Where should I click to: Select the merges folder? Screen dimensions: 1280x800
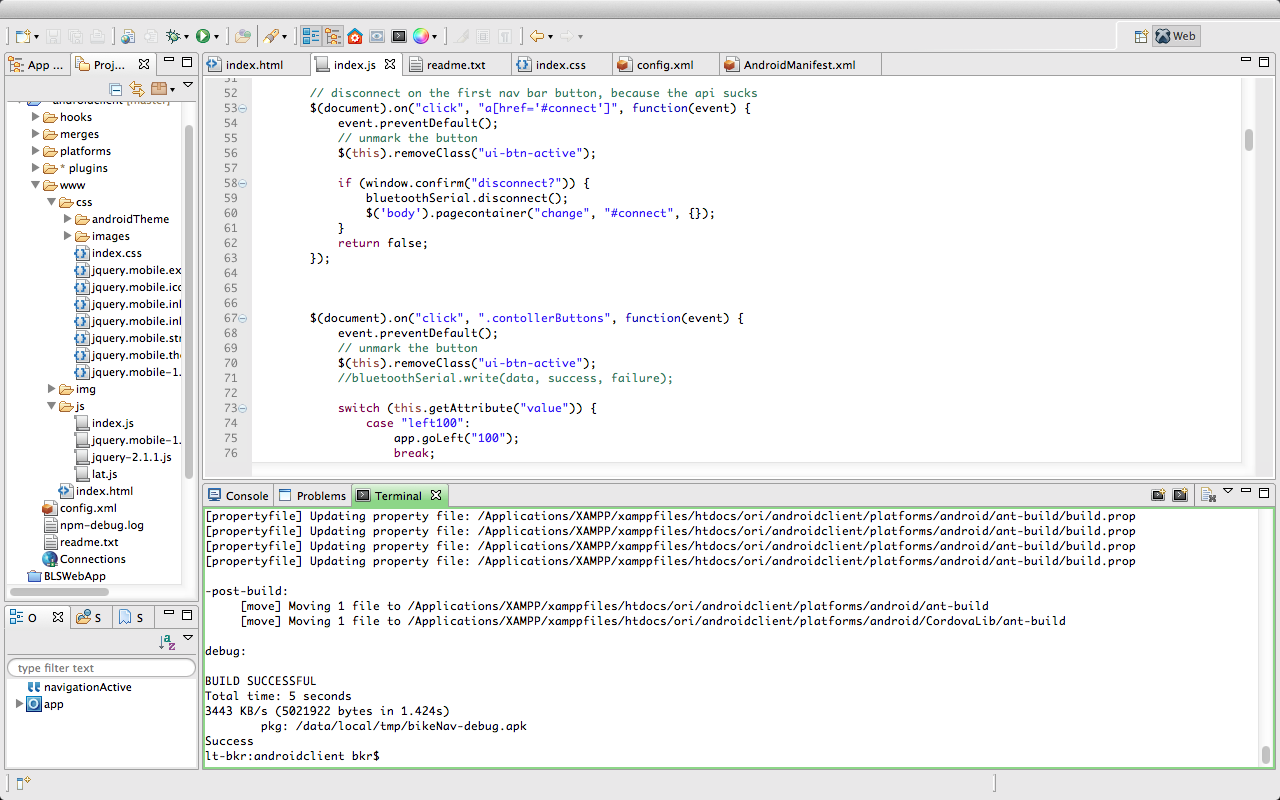(x=71, y=134)
